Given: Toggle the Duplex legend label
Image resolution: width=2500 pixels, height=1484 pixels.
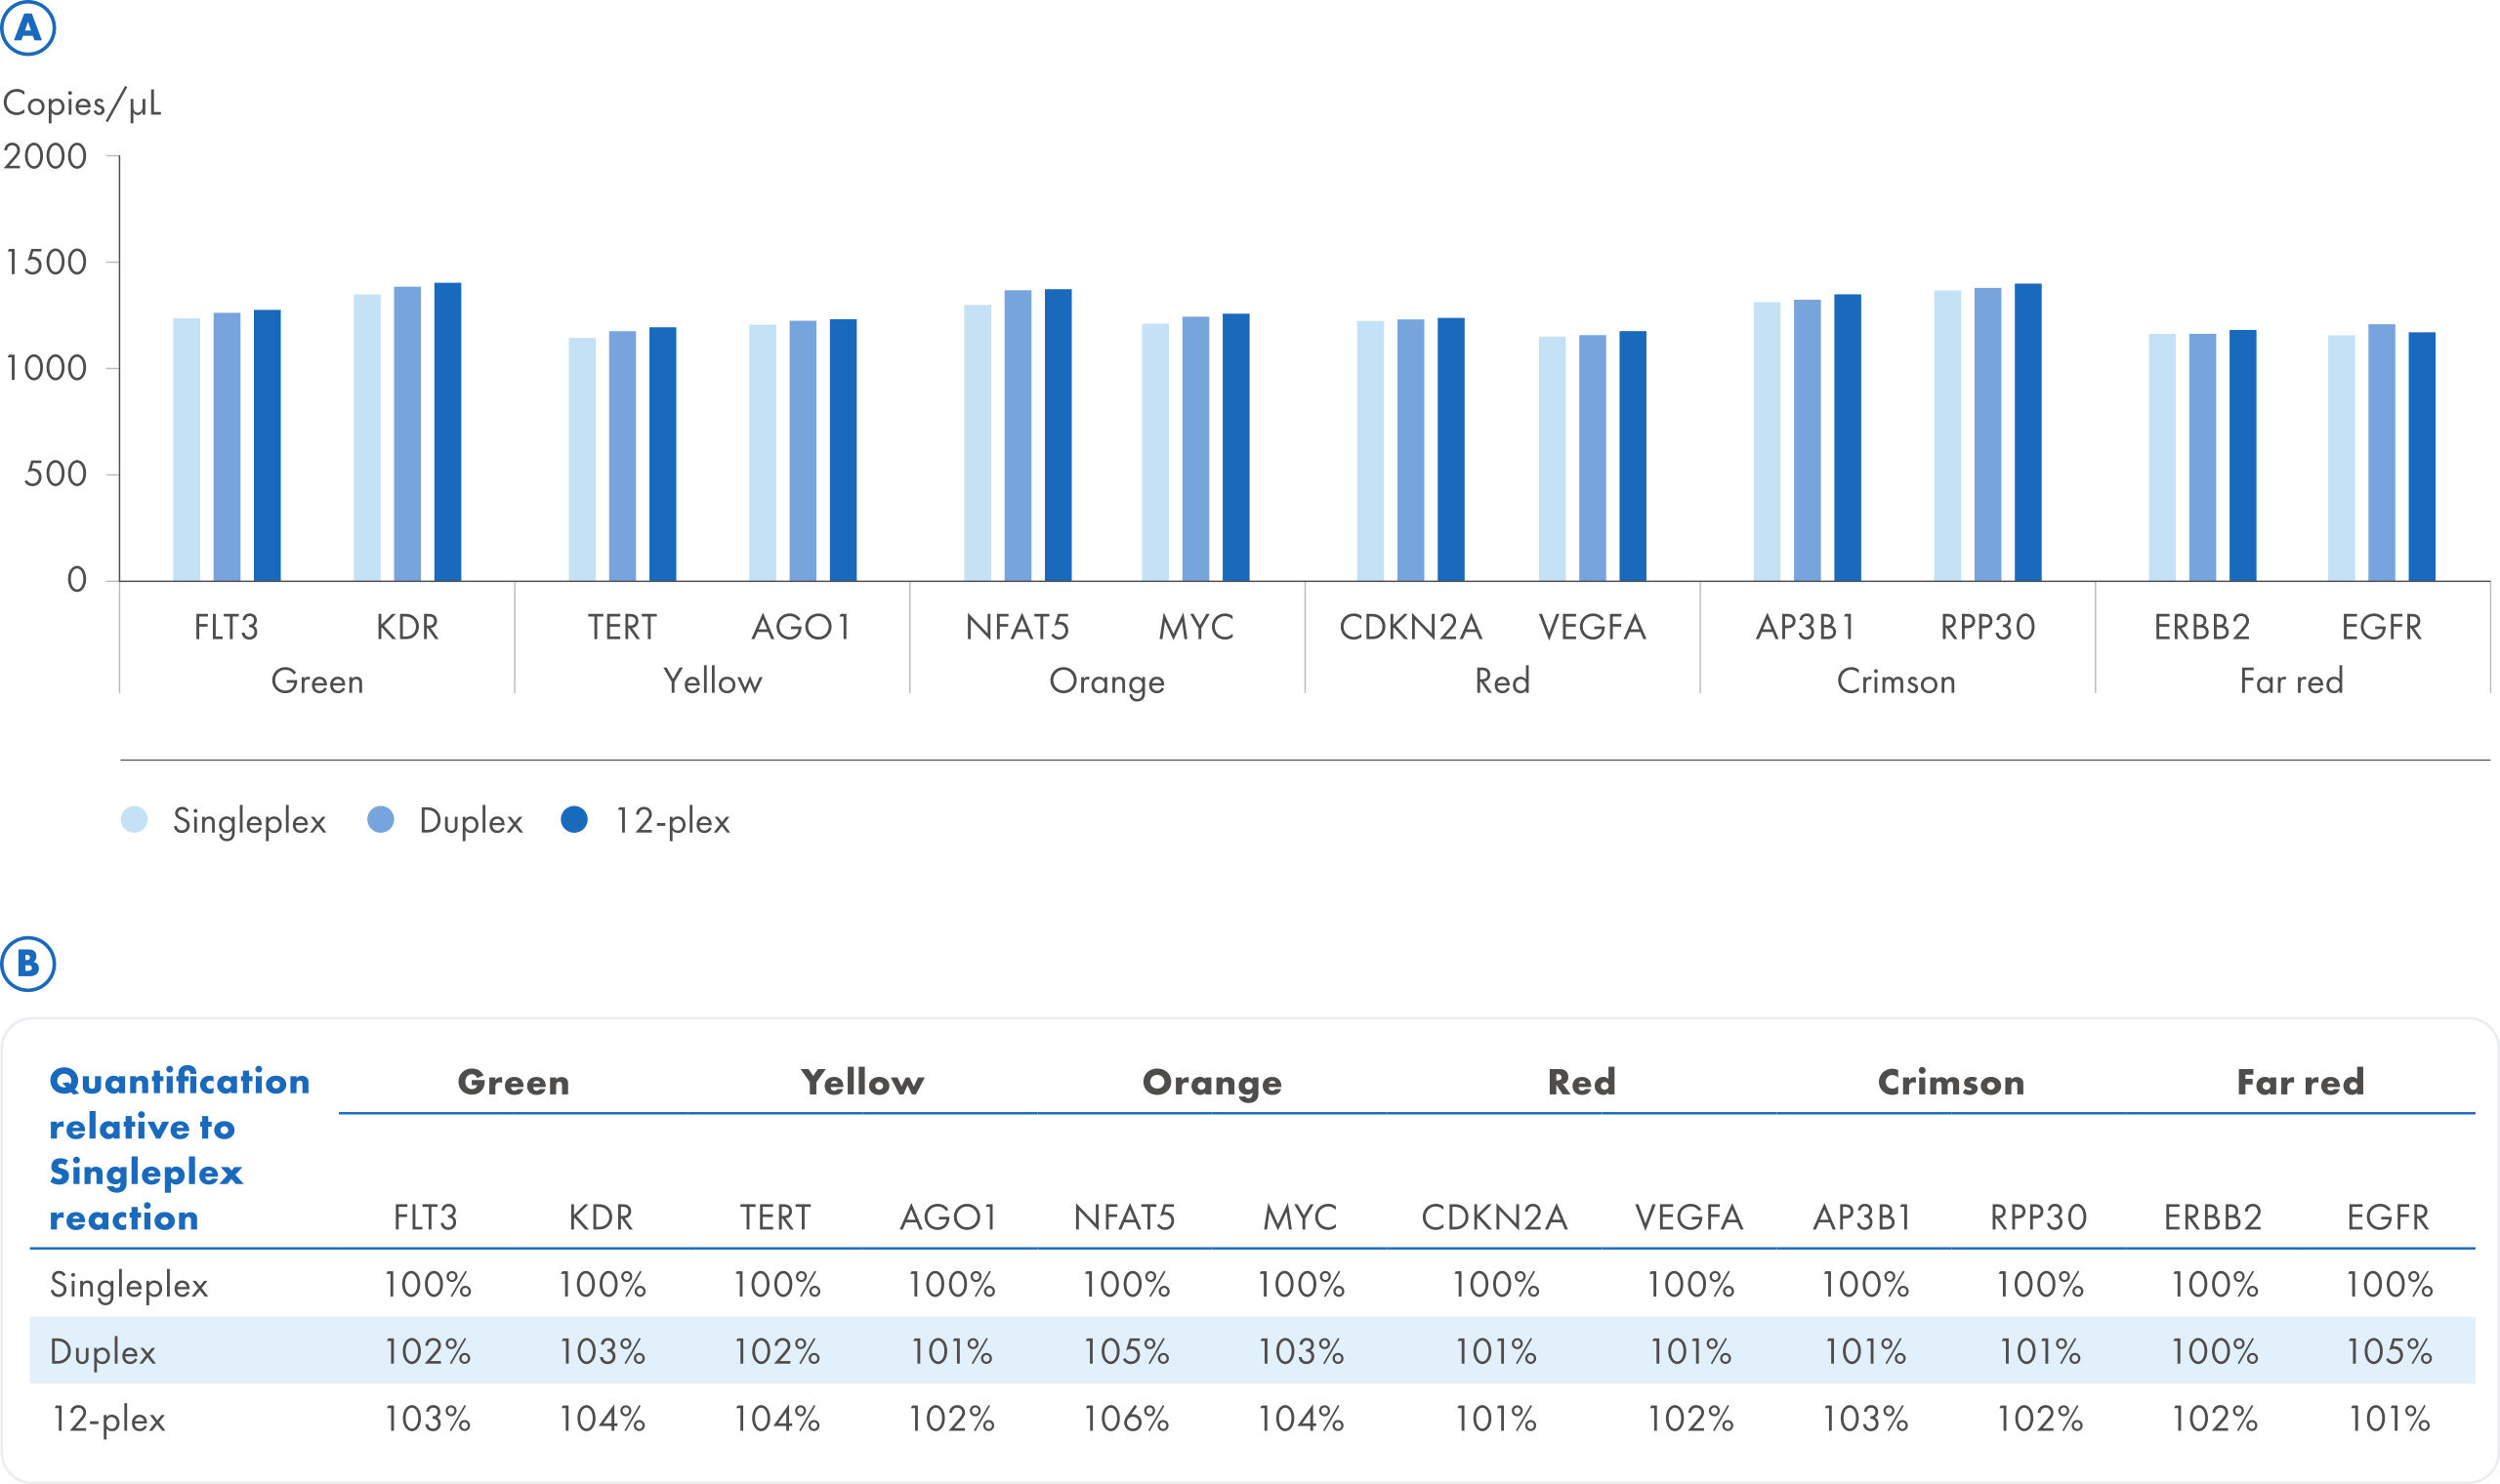Looking at the screenshot, I should (471, 822).
